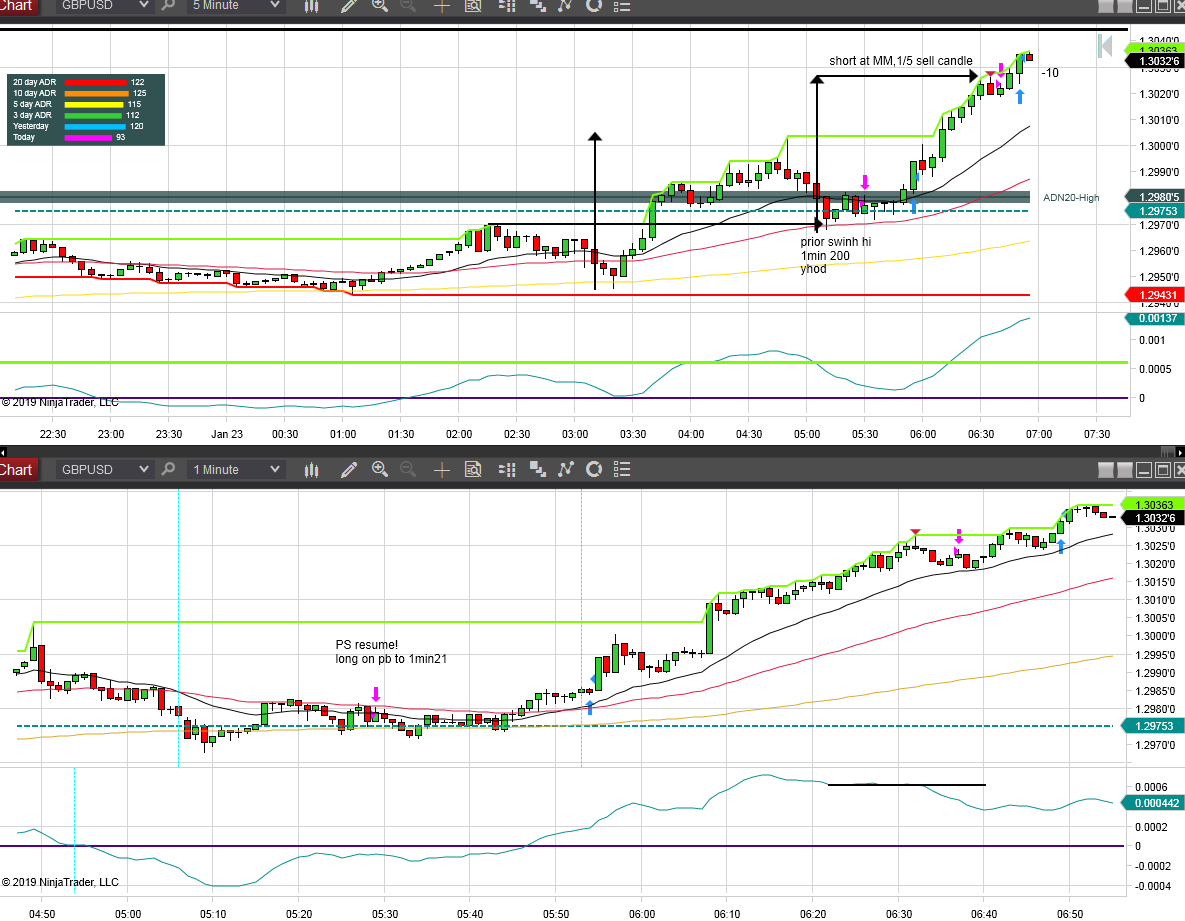Click 1.29753 marker on 5 Minute axis

1155,212
